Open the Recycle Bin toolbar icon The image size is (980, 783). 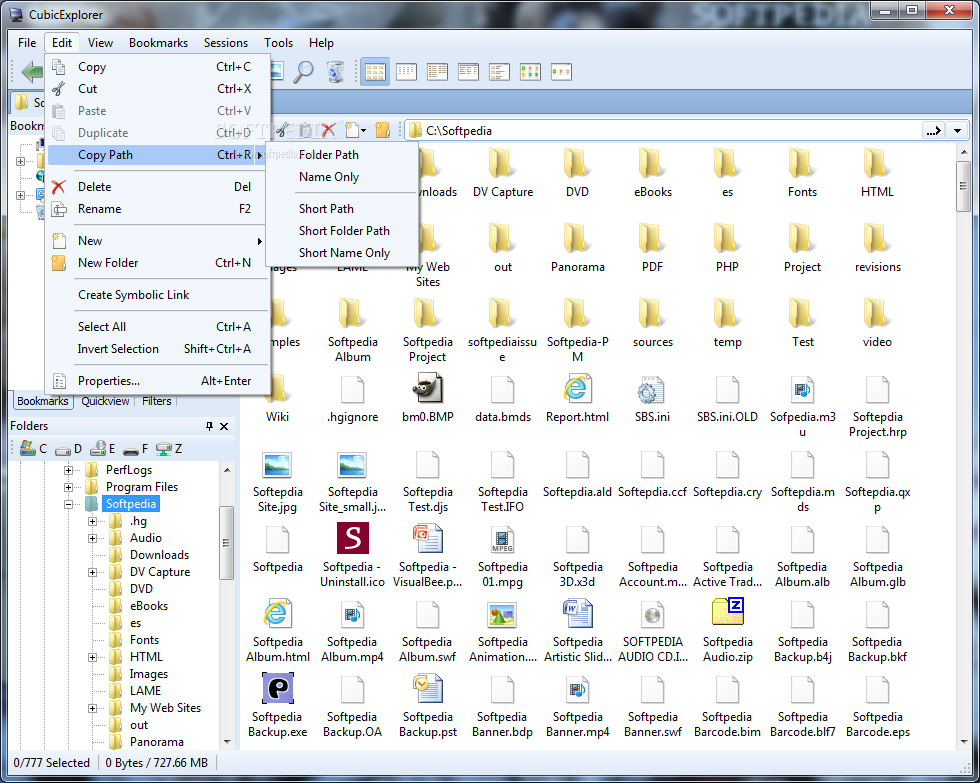point(336,72)
